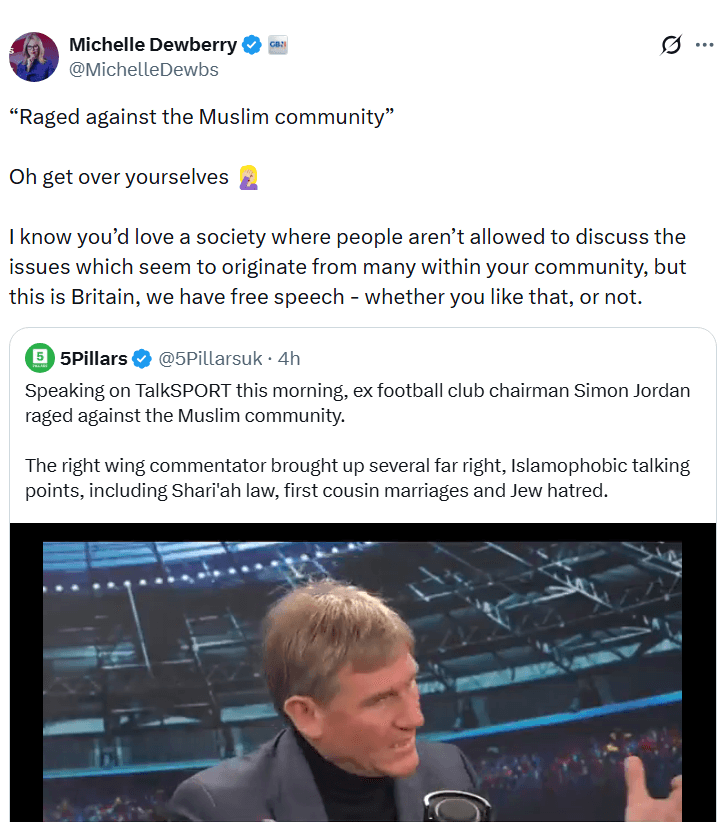Click the quoted post card header area
This screenshot has width=721, height=822.
(362, 359)
